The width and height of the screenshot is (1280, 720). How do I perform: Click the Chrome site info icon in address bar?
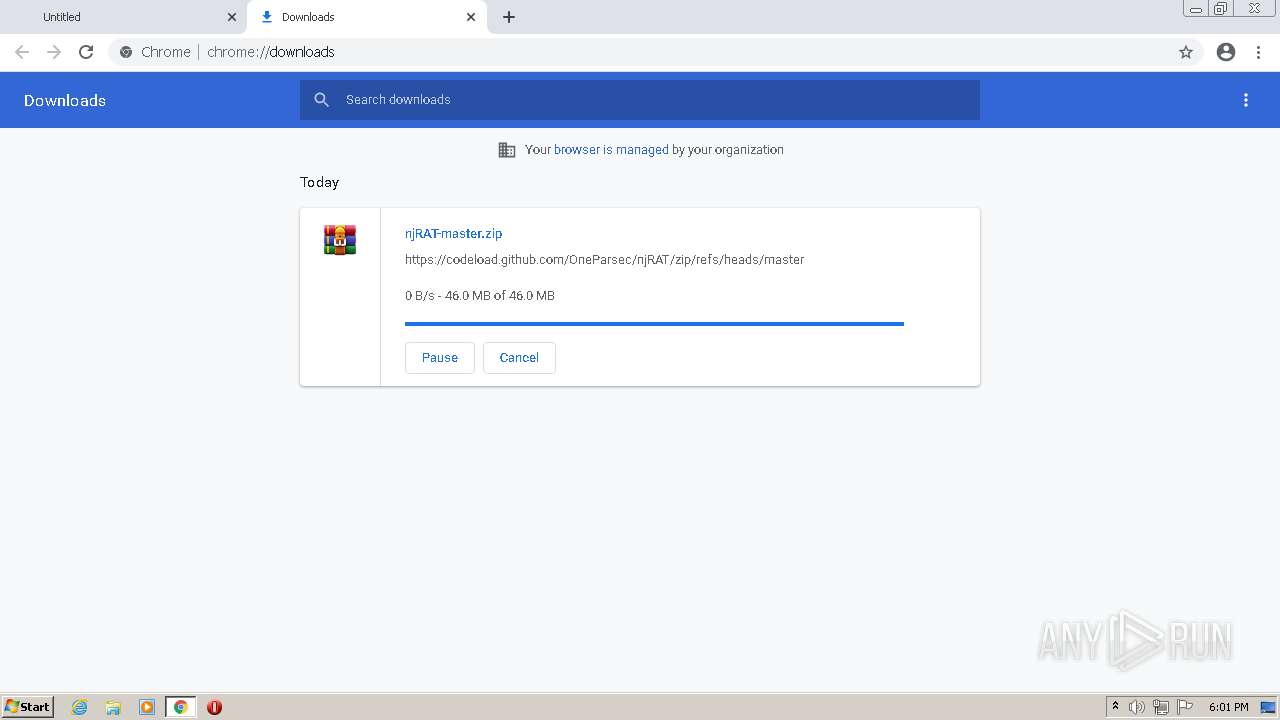[126, 52]
